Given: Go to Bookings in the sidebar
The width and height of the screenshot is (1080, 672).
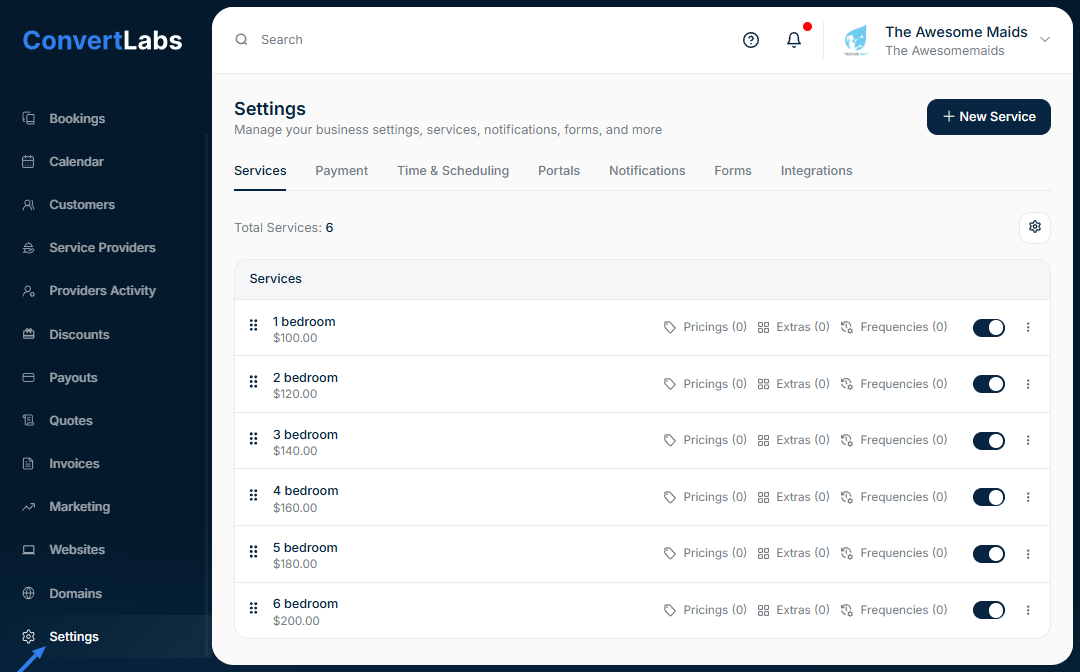Looking at the screenshot, I should (77, 118).
